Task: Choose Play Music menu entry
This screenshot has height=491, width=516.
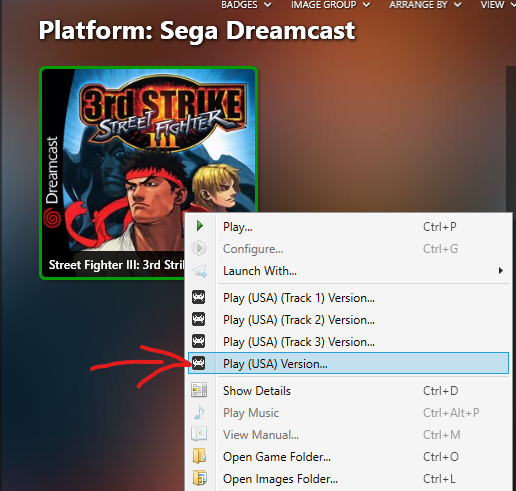Action: 348,413
